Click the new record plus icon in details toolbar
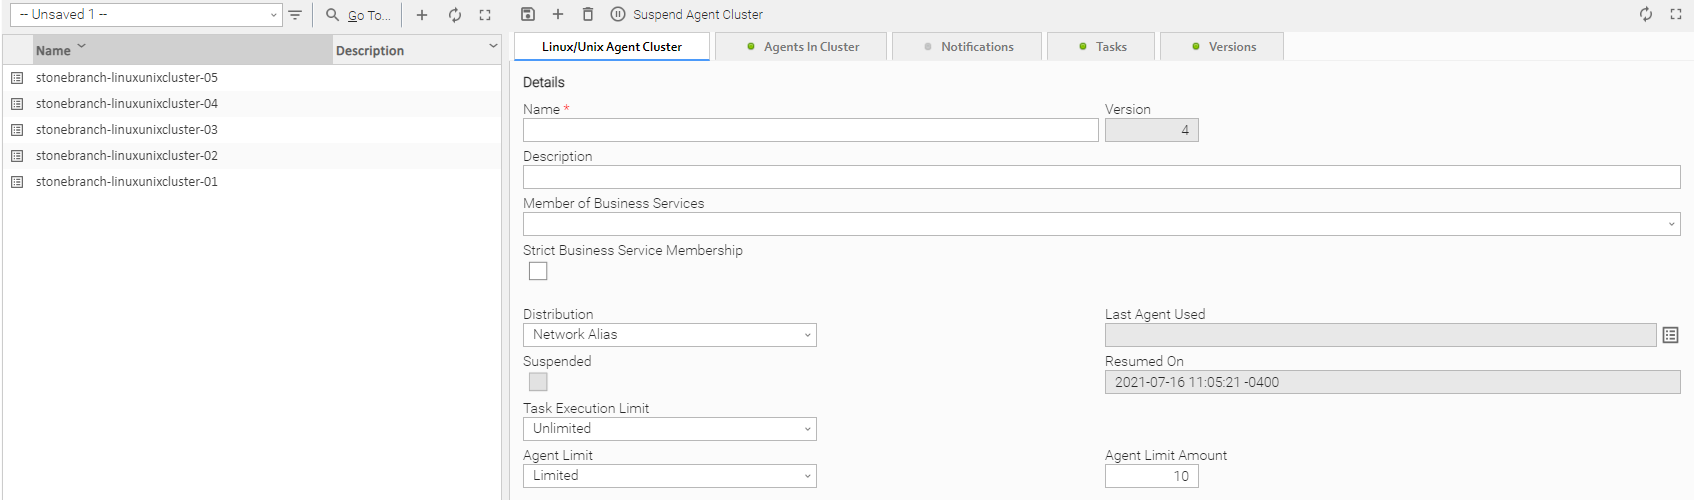The height and width of the screenshot is (500, 1694). coord(558,14)
